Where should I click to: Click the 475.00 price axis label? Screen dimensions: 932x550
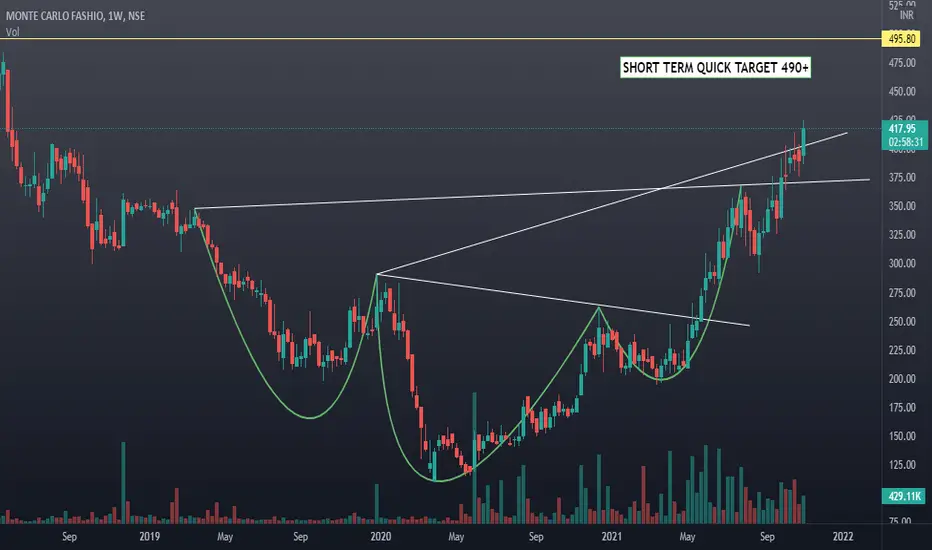click(x=902, y=63)
